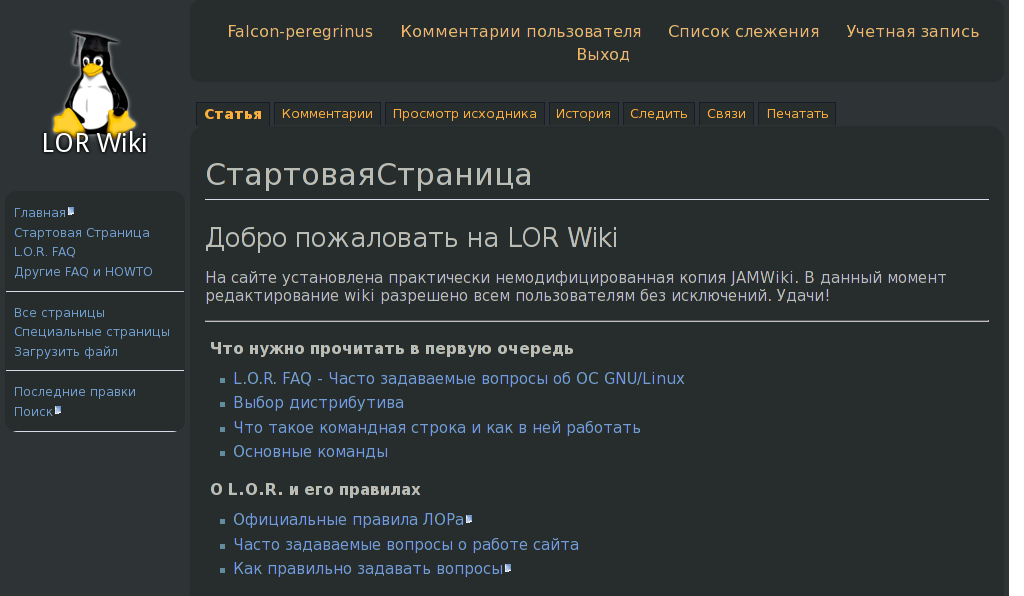Click the external link icon beside Поиск
1024x596 pixels.
click(58, 408)
